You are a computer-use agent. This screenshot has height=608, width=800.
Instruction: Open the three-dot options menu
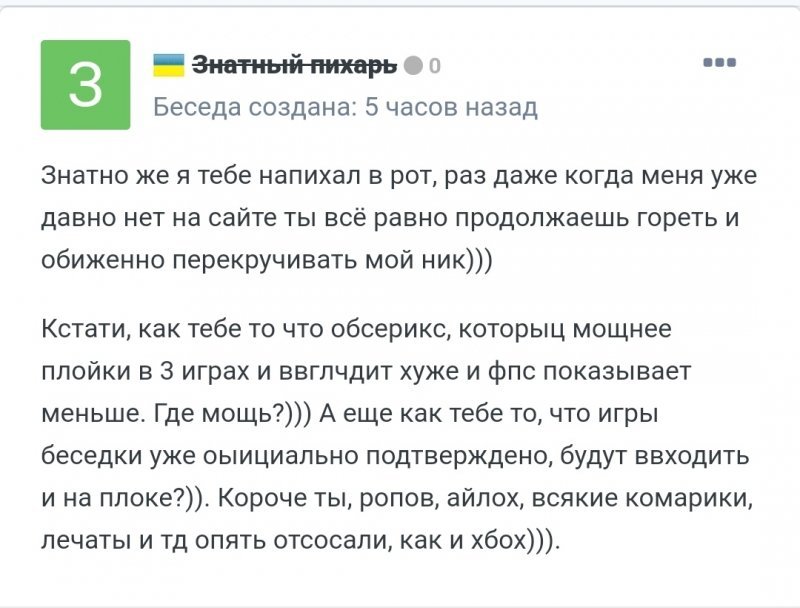click(x=719, y=63)
